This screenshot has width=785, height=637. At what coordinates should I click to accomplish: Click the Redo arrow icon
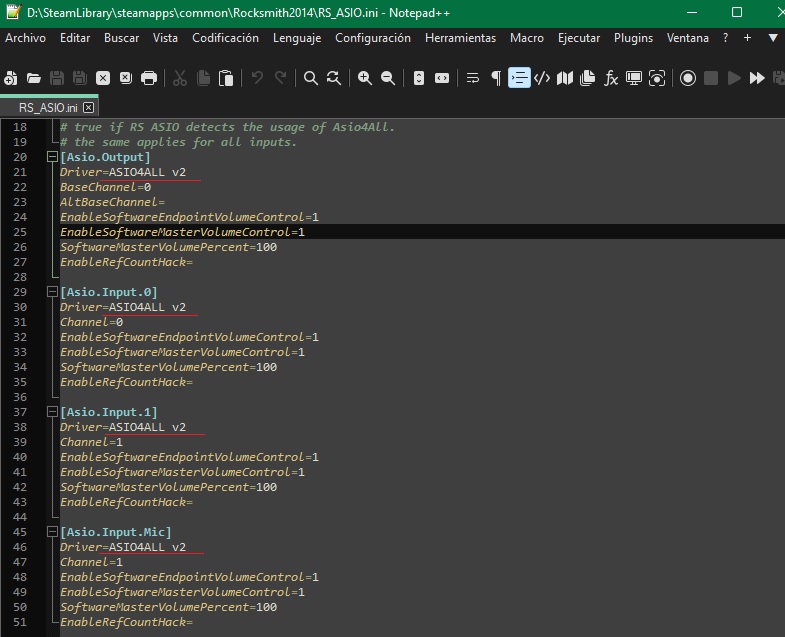tap(280, 78)
